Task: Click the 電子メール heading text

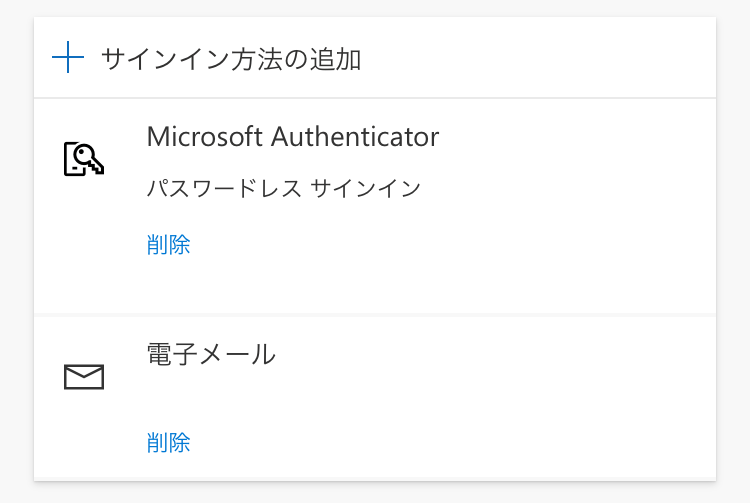Action: (x=211, y=355)
